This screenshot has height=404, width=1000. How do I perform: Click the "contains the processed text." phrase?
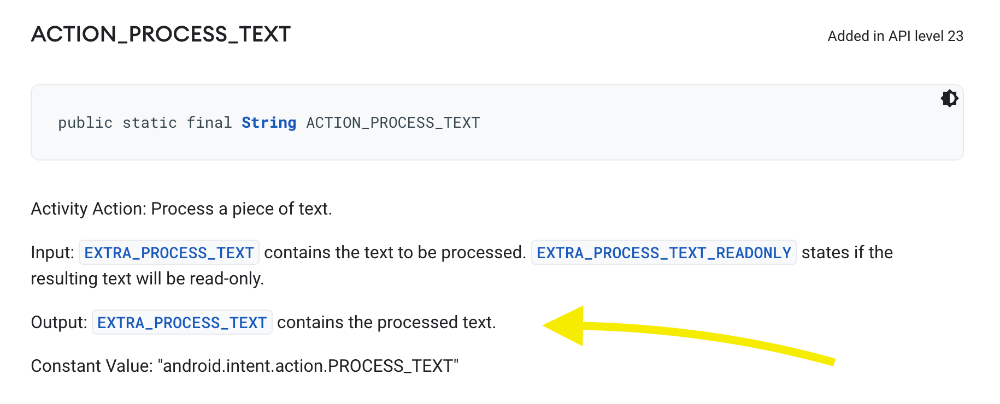click(386, 322)
